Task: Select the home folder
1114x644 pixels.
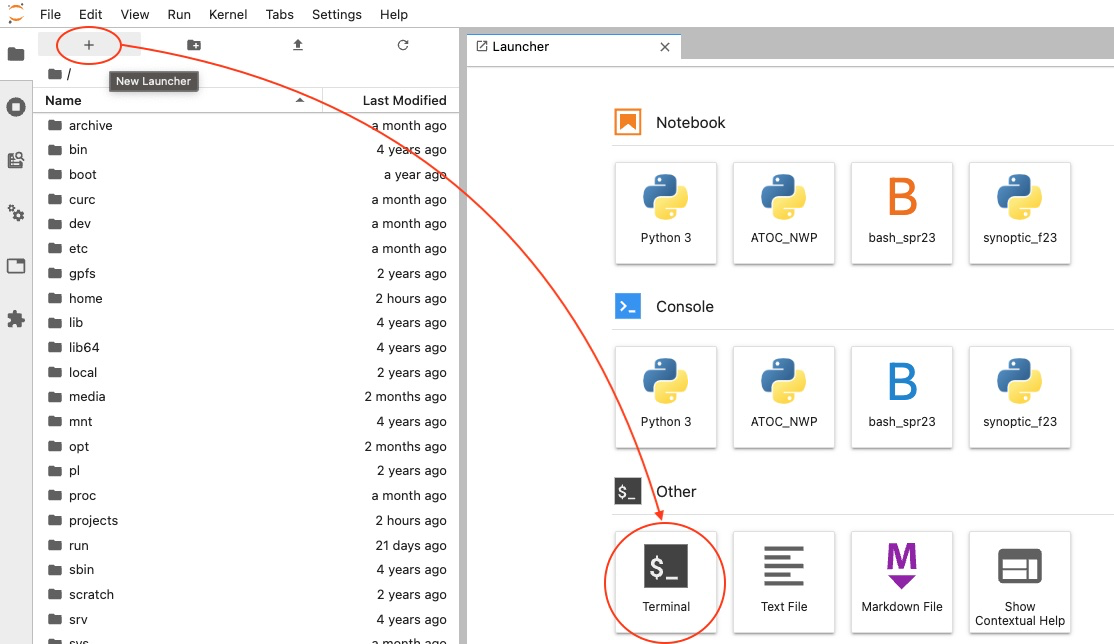Action: tap(247, 298)
